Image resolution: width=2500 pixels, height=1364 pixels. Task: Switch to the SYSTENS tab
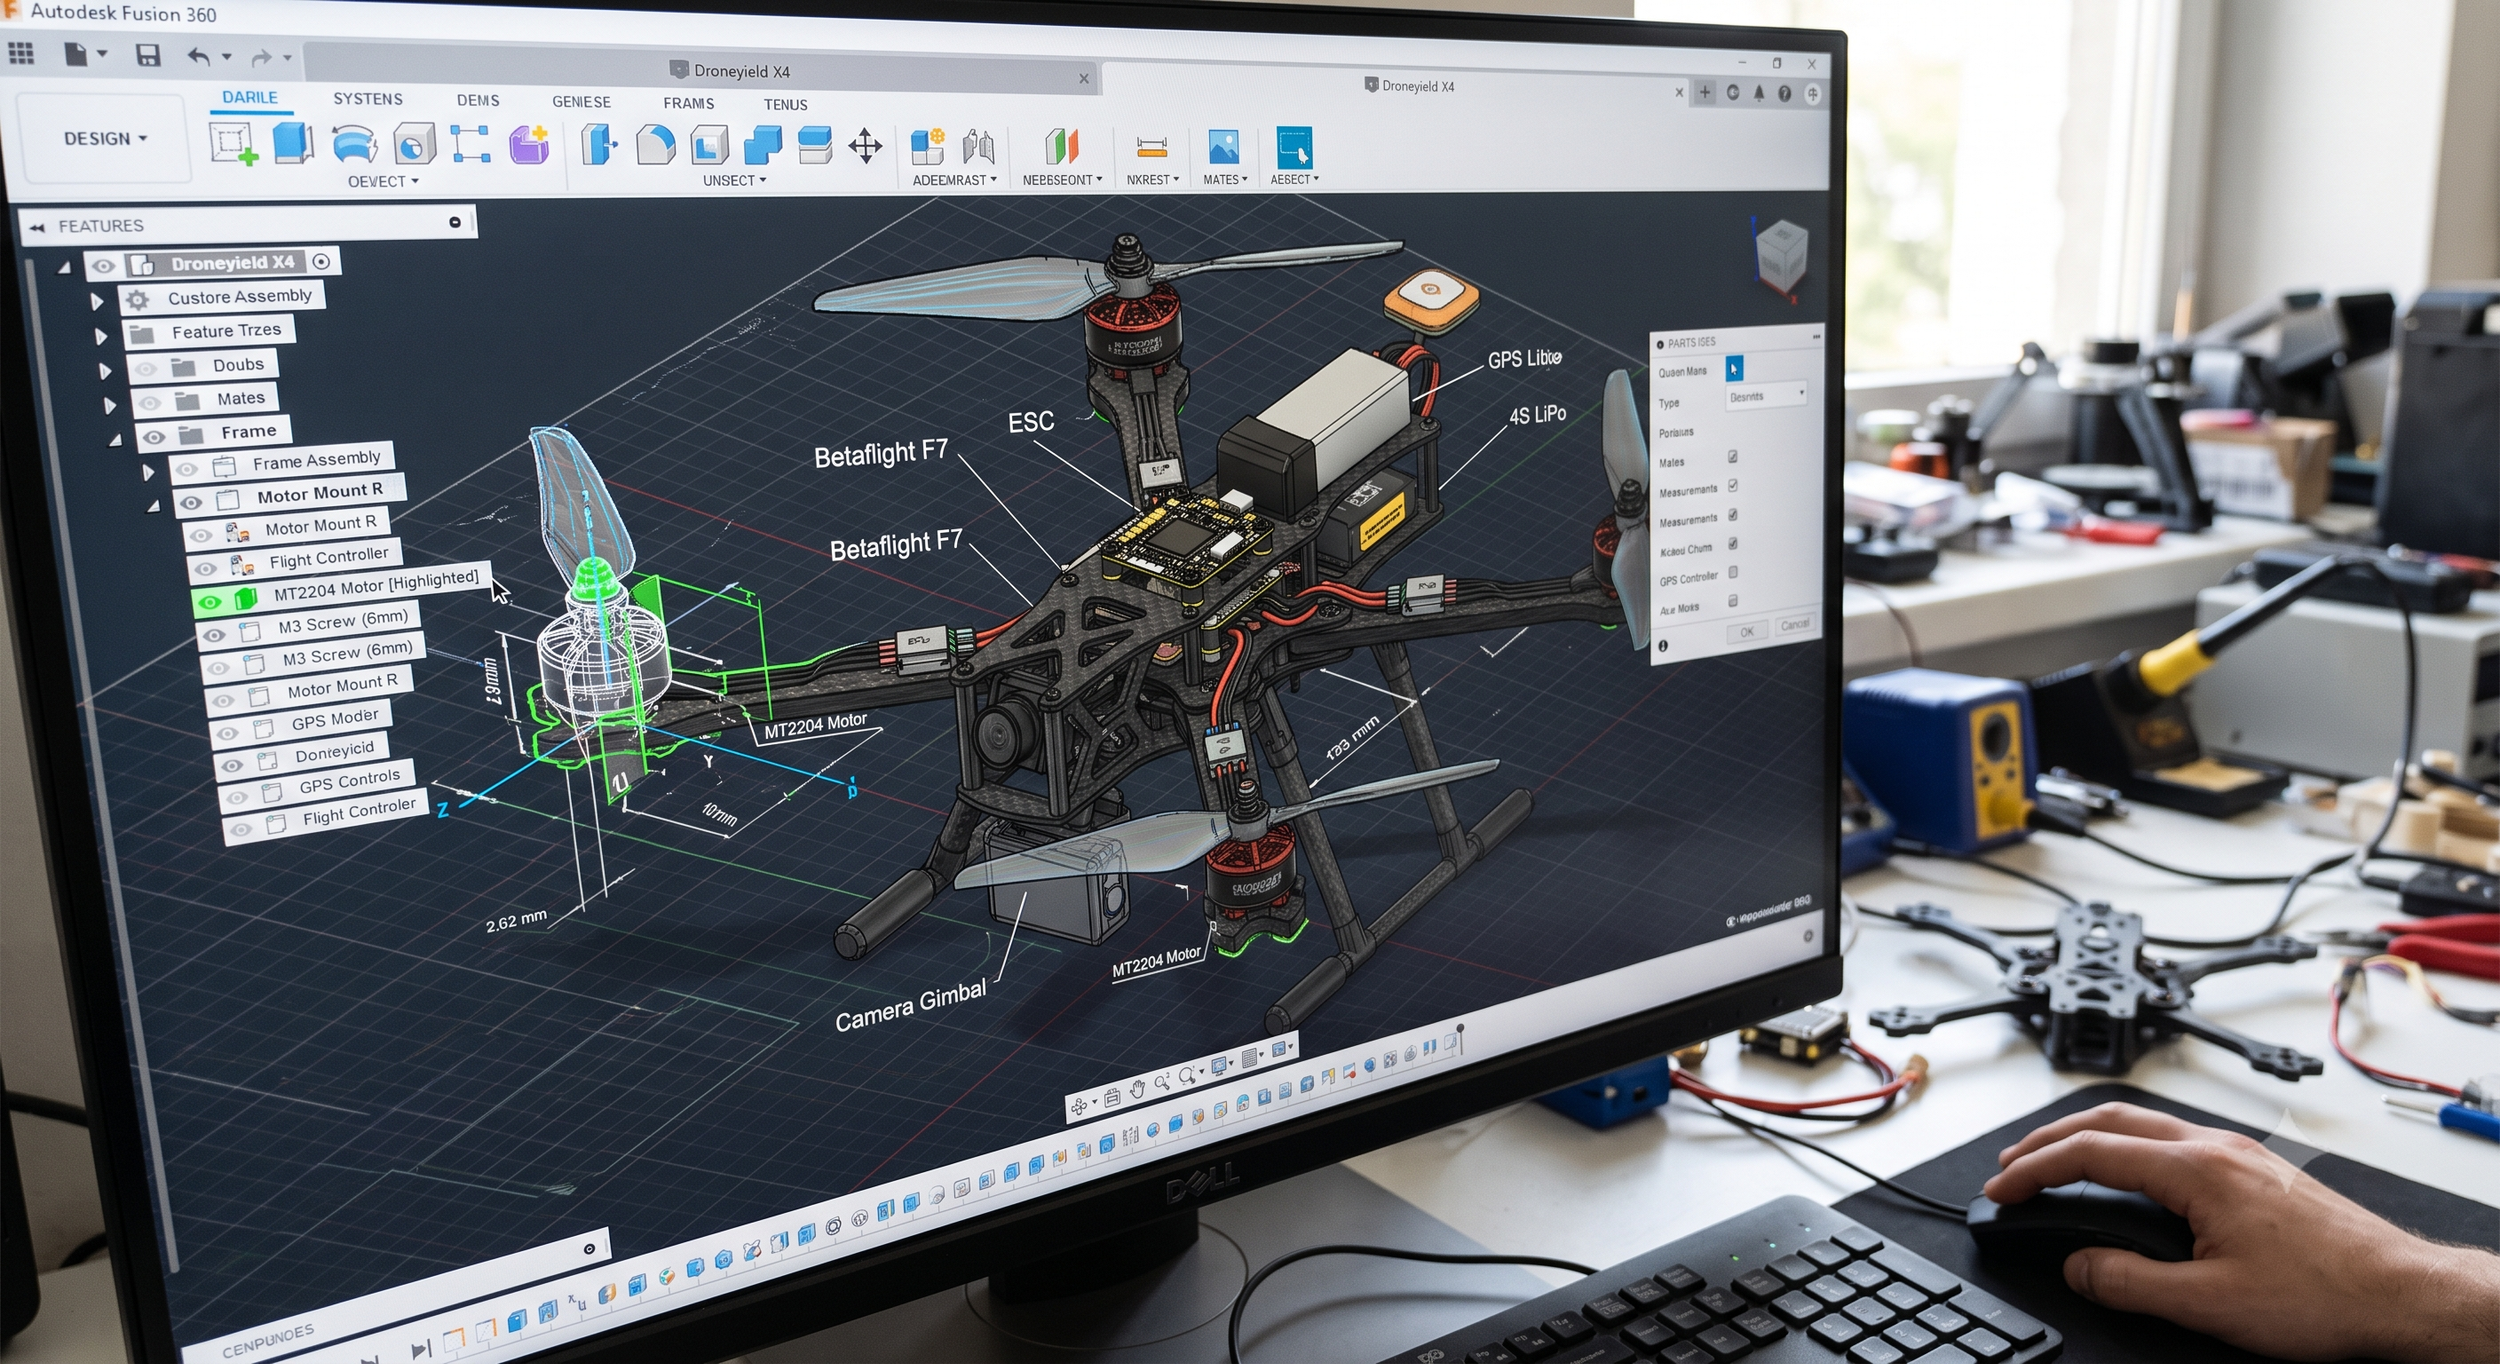(368, 99)
